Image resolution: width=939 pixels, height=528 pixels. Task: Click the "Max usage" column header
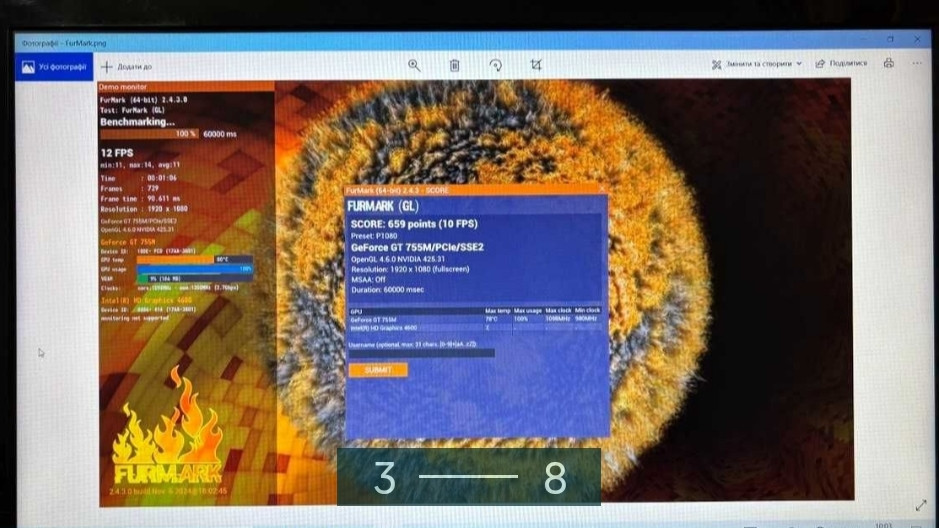(528, 311)
